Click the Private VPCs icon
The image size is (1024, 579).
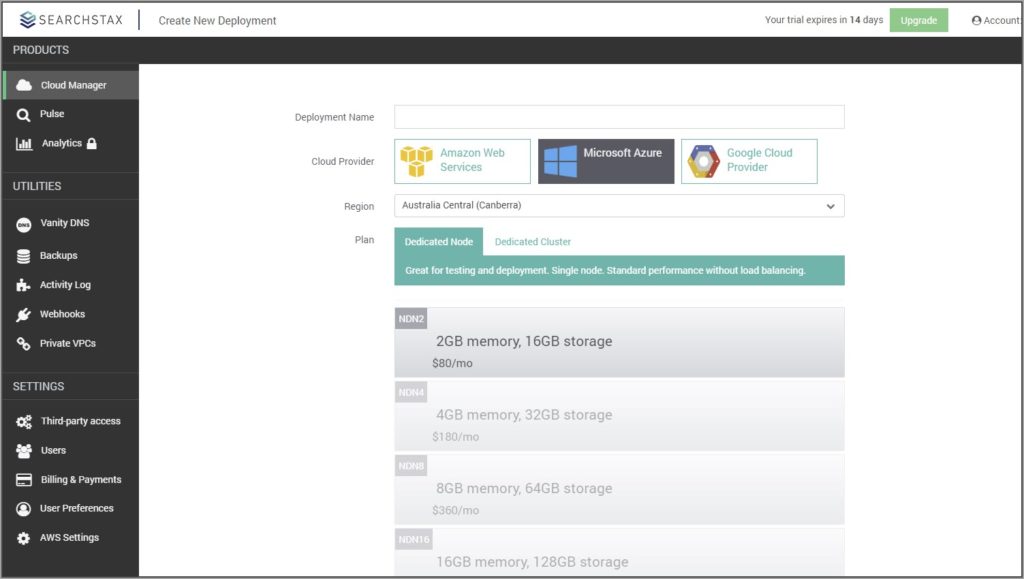point(24,344)
